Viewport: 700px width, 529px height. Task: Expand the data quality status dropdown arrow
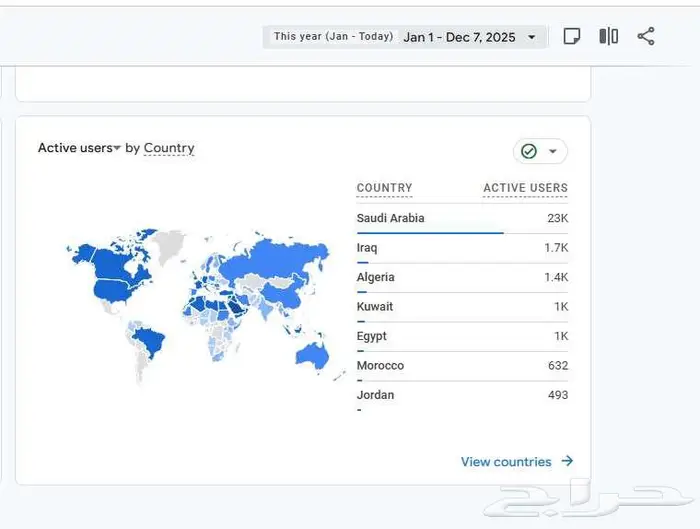(x=552, y=151)
